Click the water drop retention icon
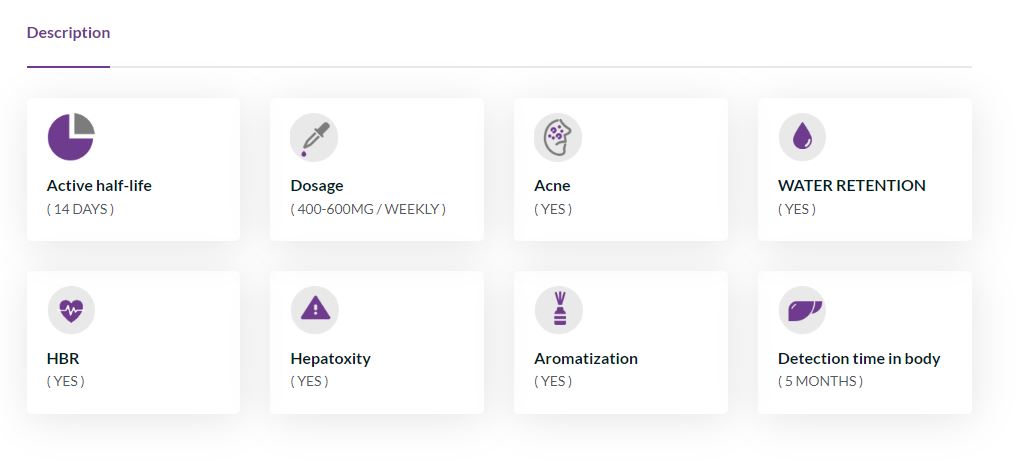 [801, 137]
